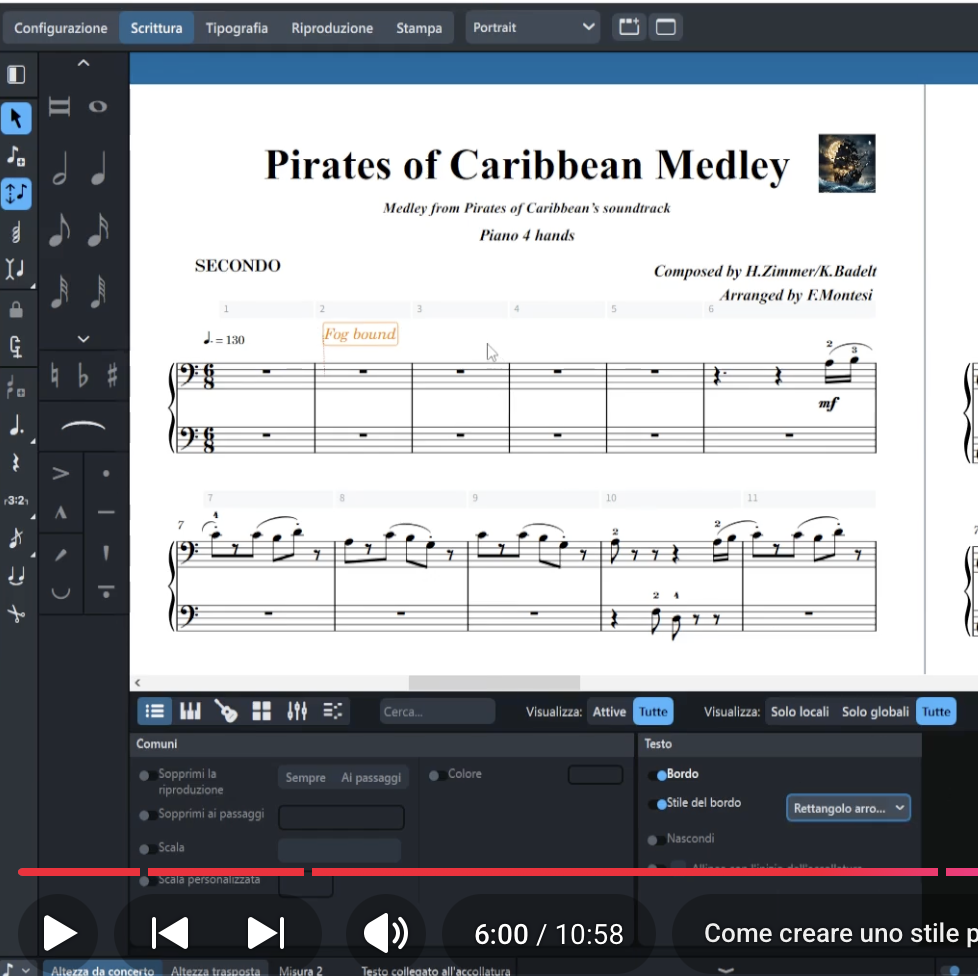978x976 pixels.
Task: Open the Rettangolo arro... border style dropdown
Action: 848,808
